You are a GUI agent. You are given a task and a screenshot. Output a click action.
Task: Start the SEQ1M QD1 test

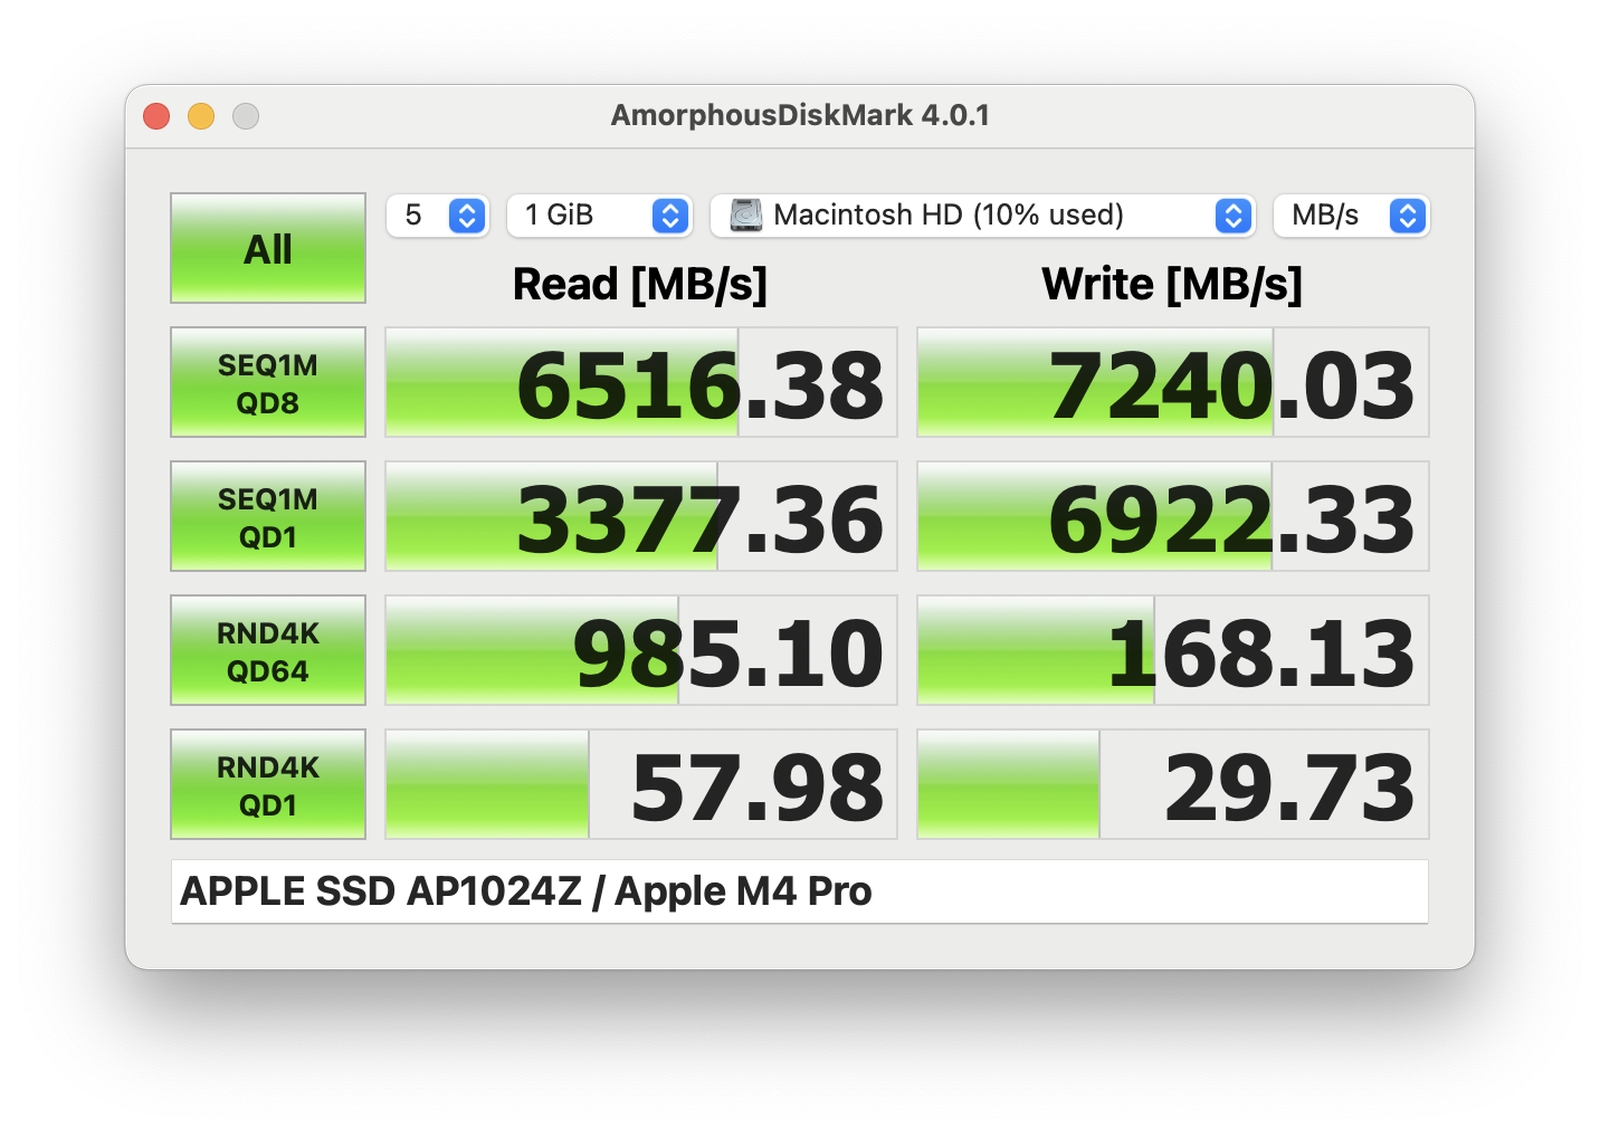268,516
